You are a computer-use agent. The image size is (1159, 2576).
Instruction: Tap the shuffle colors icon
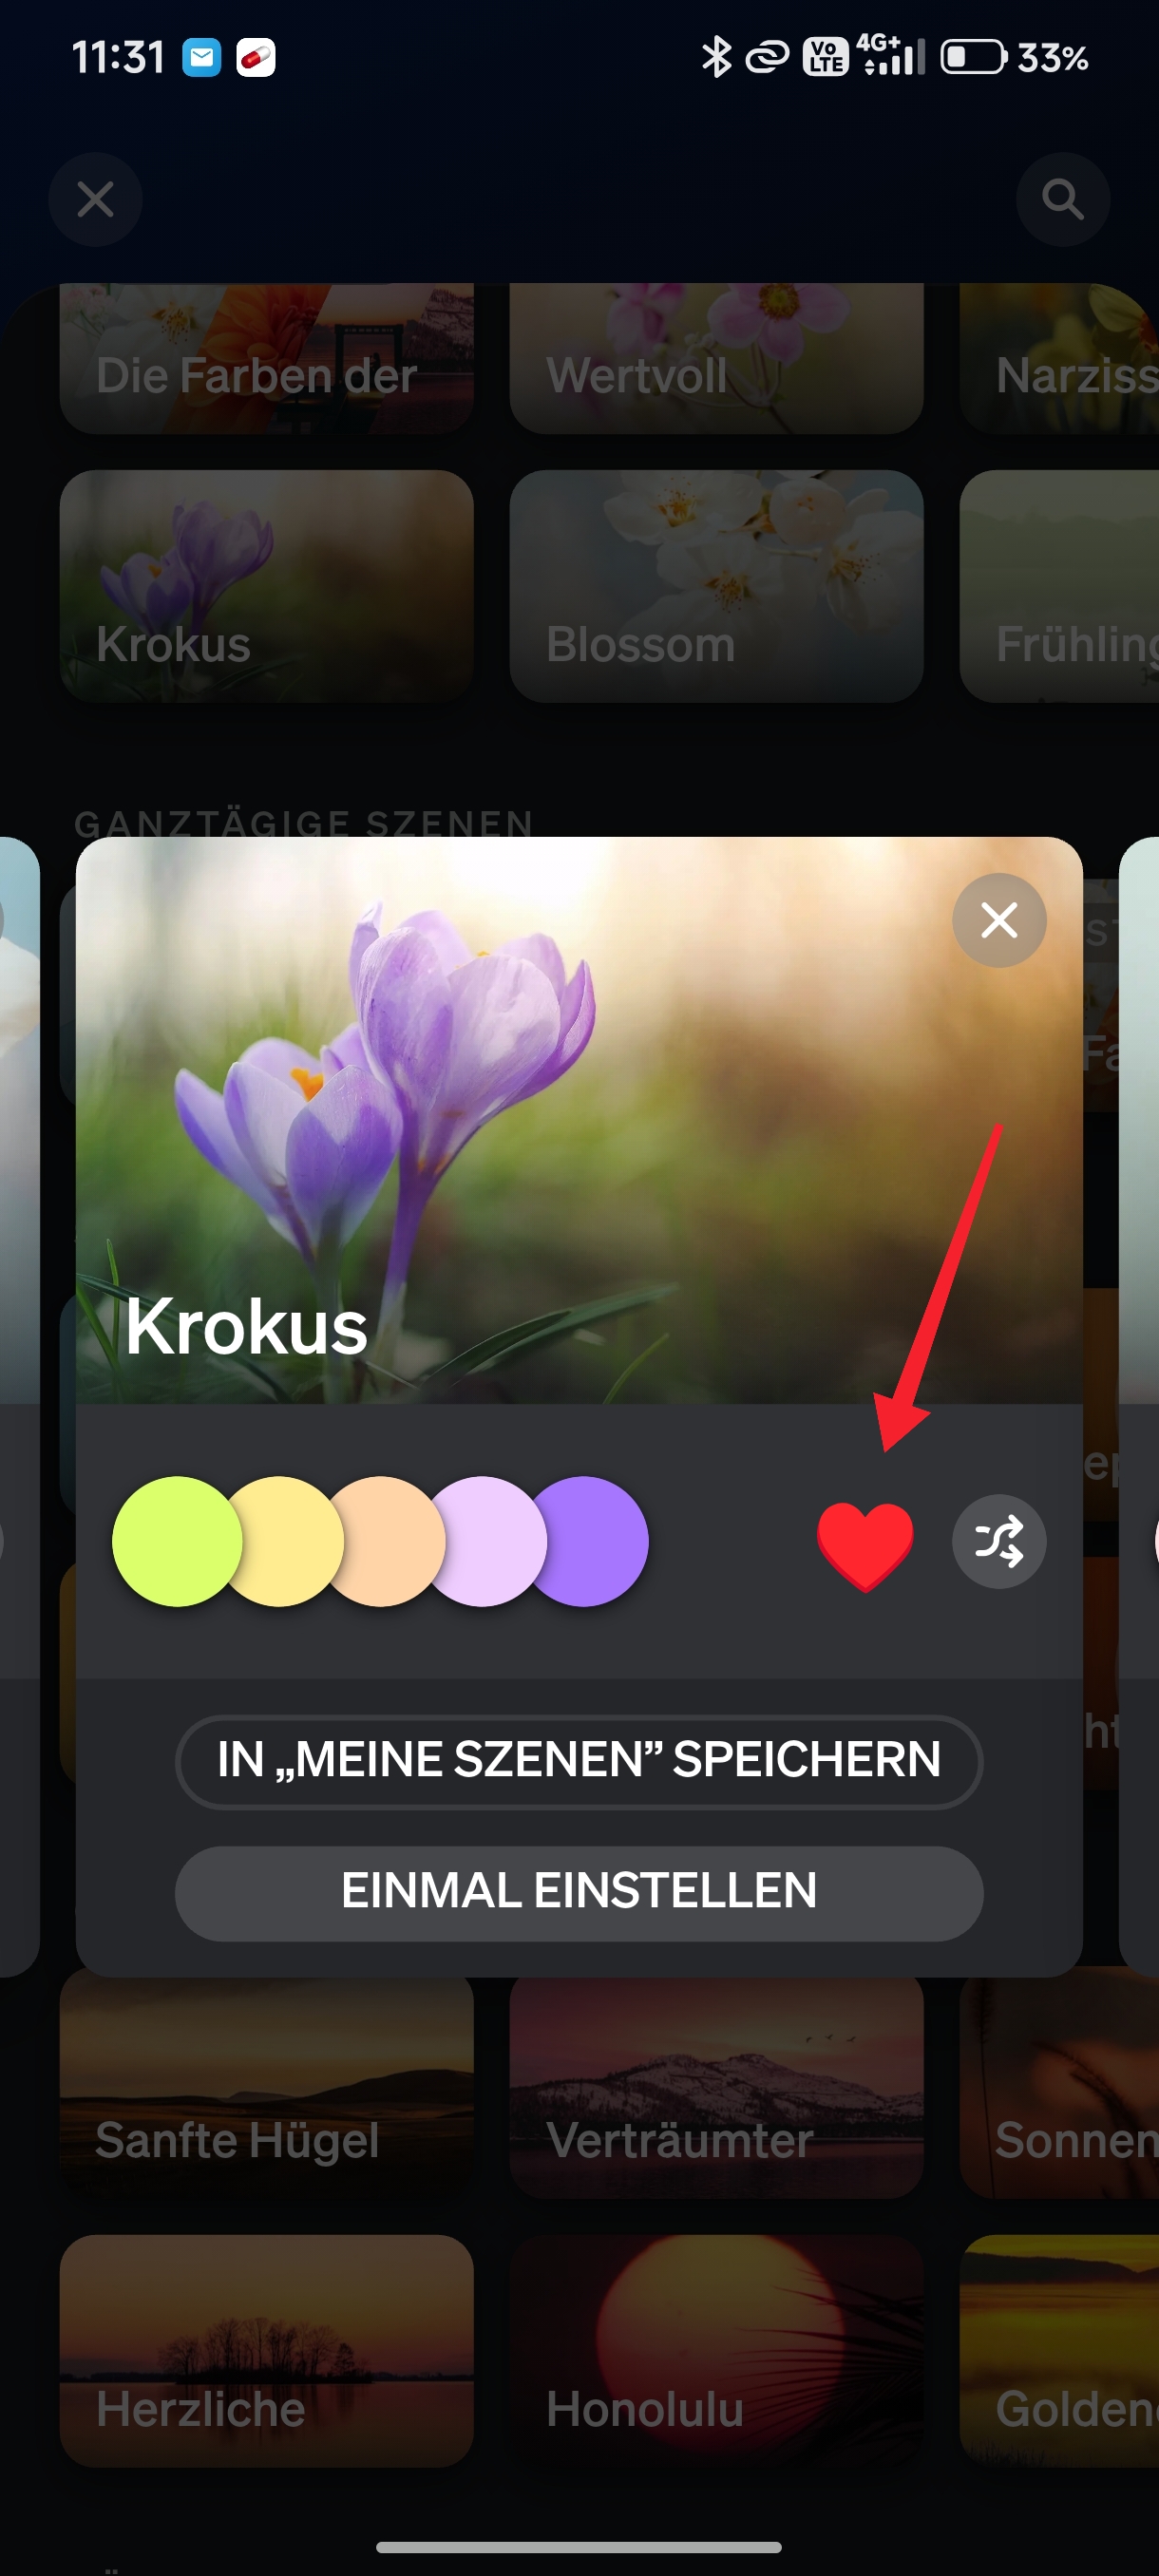click(999, 1541)
